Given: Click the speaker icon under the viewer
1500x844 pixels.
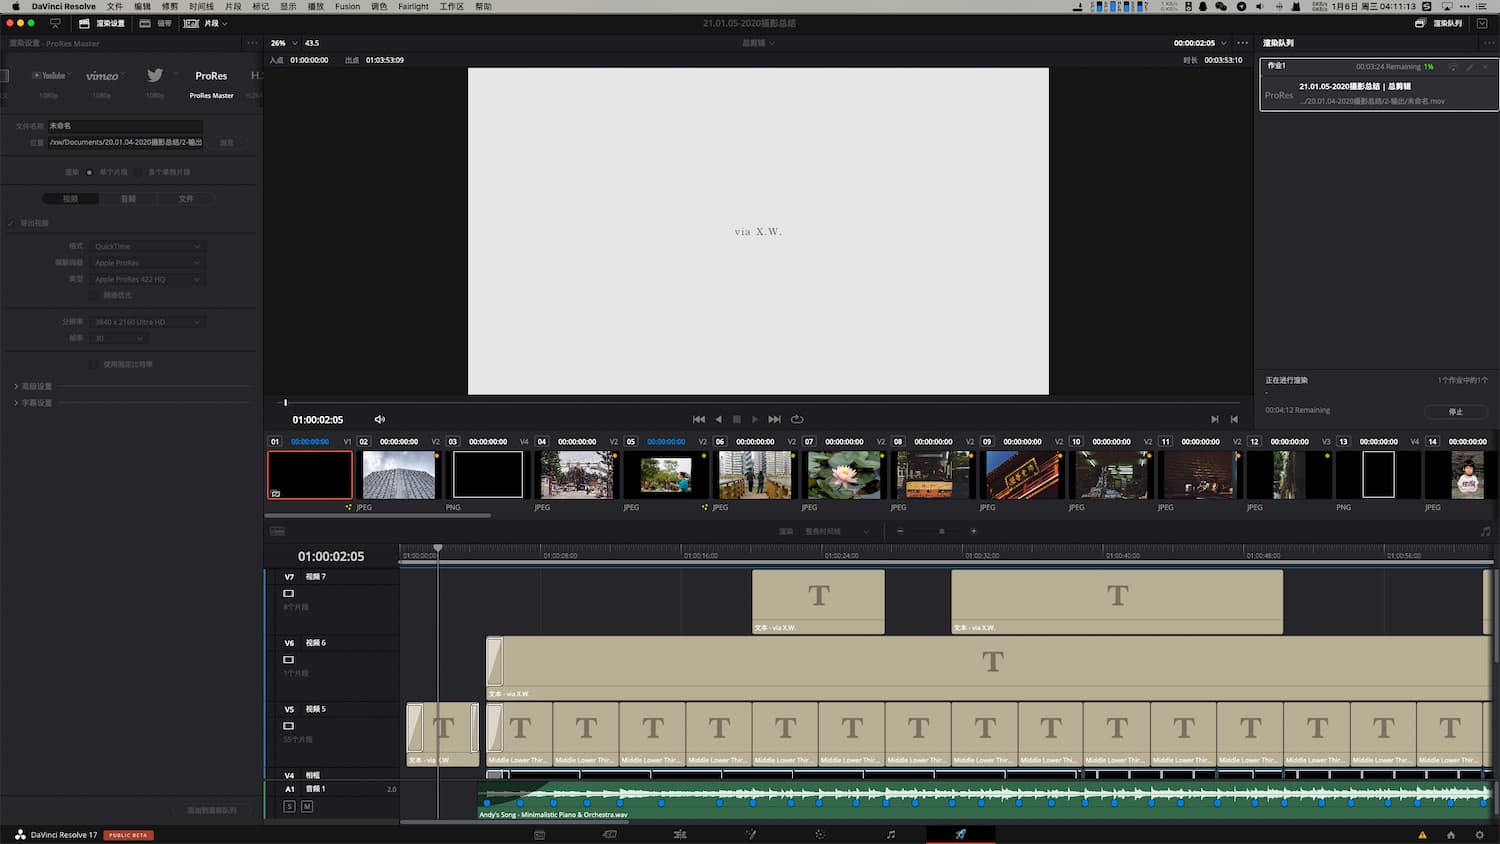Looking at the screenshot, I should pyautogui.click(x=380, y=419).
